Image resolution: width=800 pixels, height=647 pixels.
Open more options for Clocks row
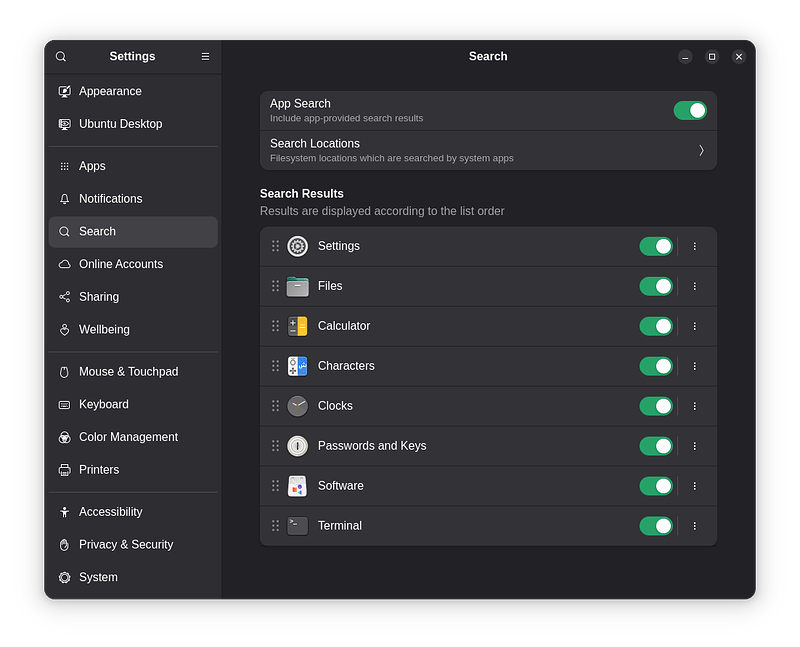click(694, 406)
